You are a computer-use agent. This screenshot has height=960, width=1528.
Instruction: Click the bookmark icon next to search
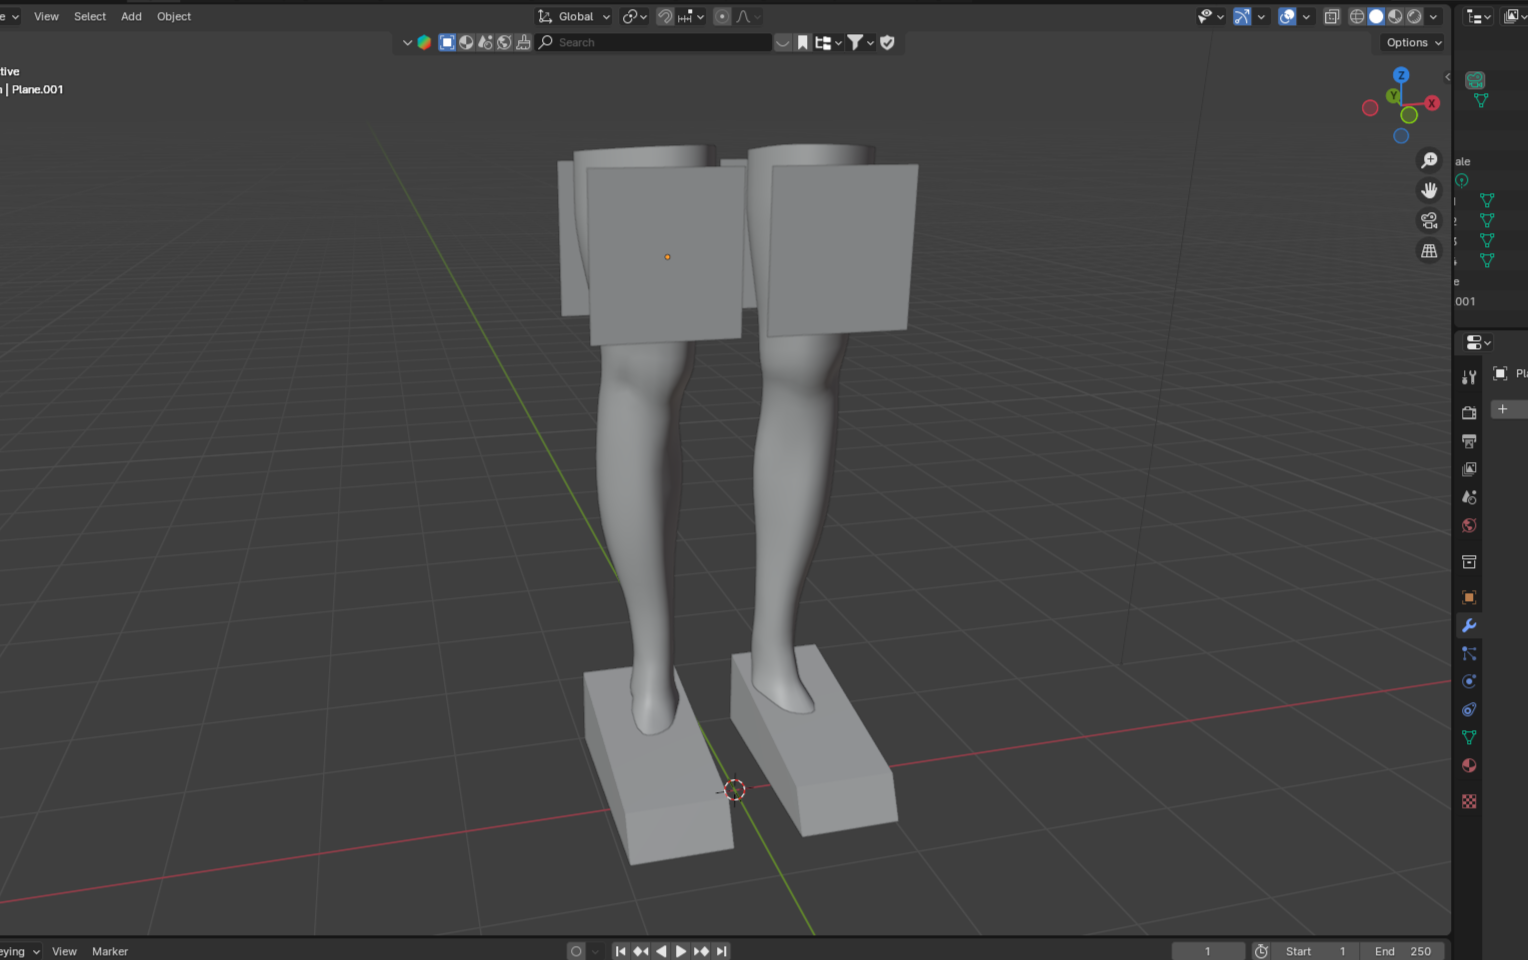802,42
